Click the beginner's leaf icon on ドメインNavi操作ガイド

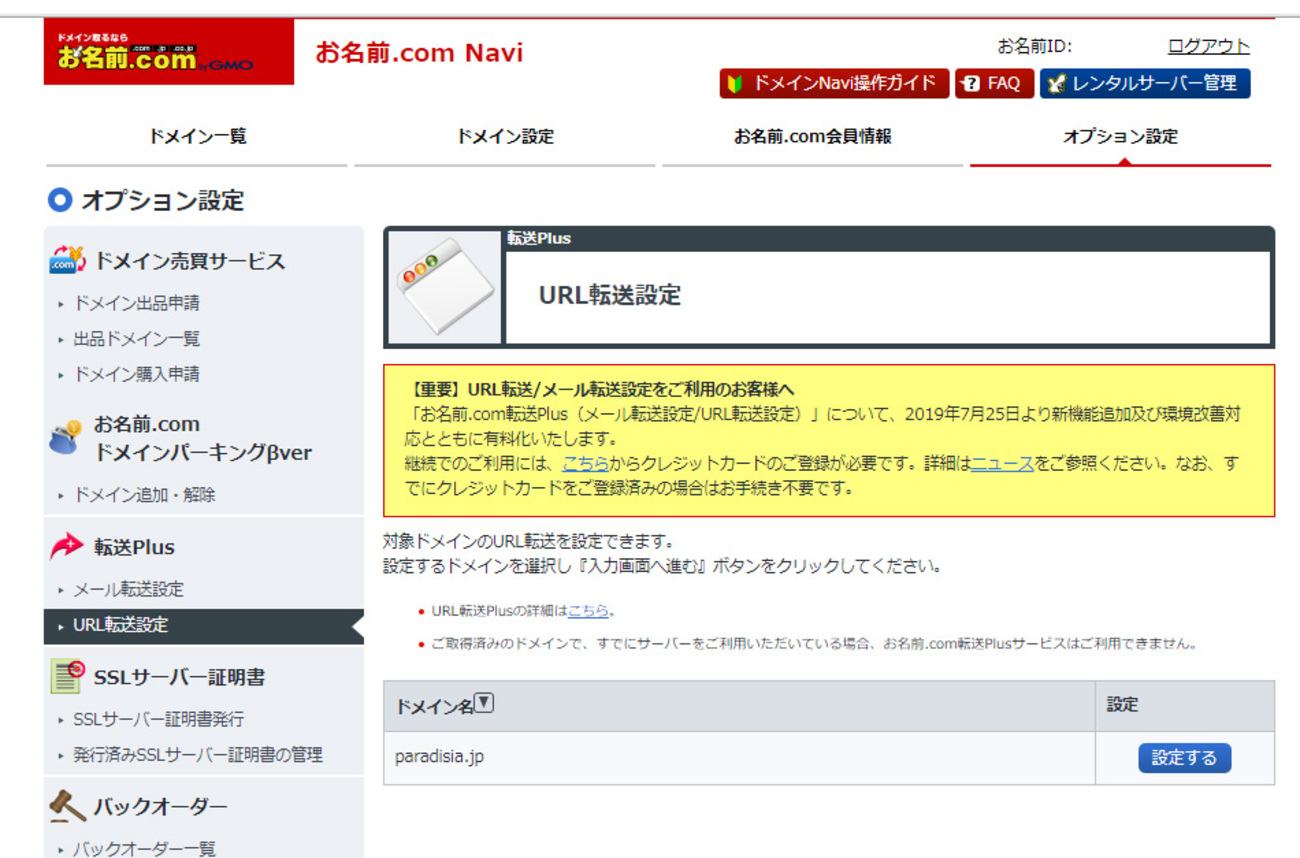coord(735,83)
